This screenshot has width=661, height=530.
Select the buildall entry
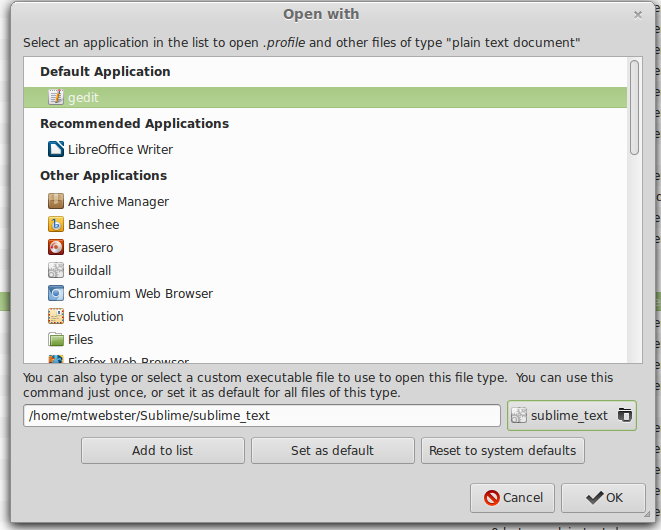click(x=325, y=270)
